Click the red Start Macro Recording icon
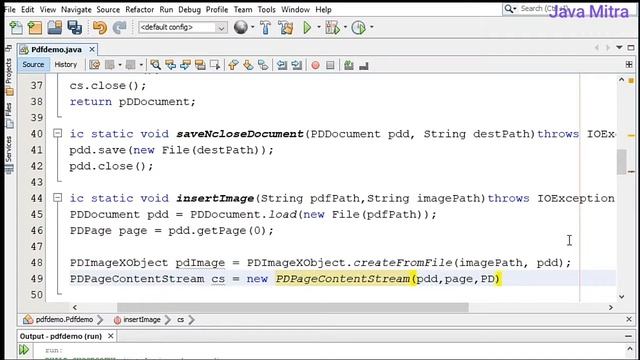Screen dimensions: 640x360 315,65
